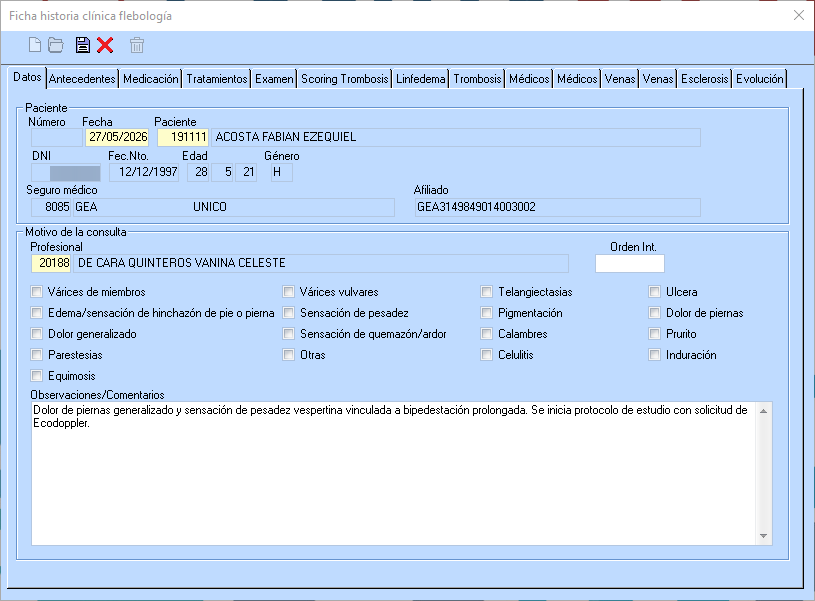
Task: Click the insurance name GEA UNICO
Action: (x=233, y=207)
